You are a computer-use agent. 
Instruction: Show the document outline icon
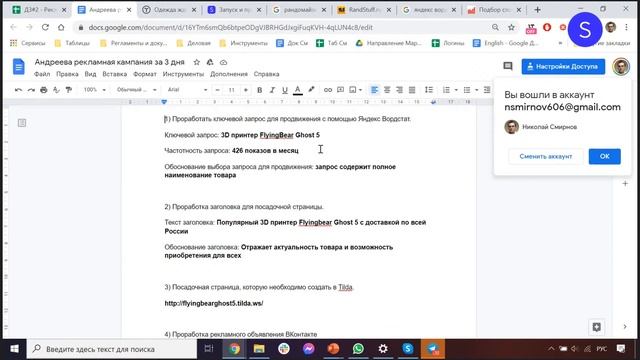(22, 123)
